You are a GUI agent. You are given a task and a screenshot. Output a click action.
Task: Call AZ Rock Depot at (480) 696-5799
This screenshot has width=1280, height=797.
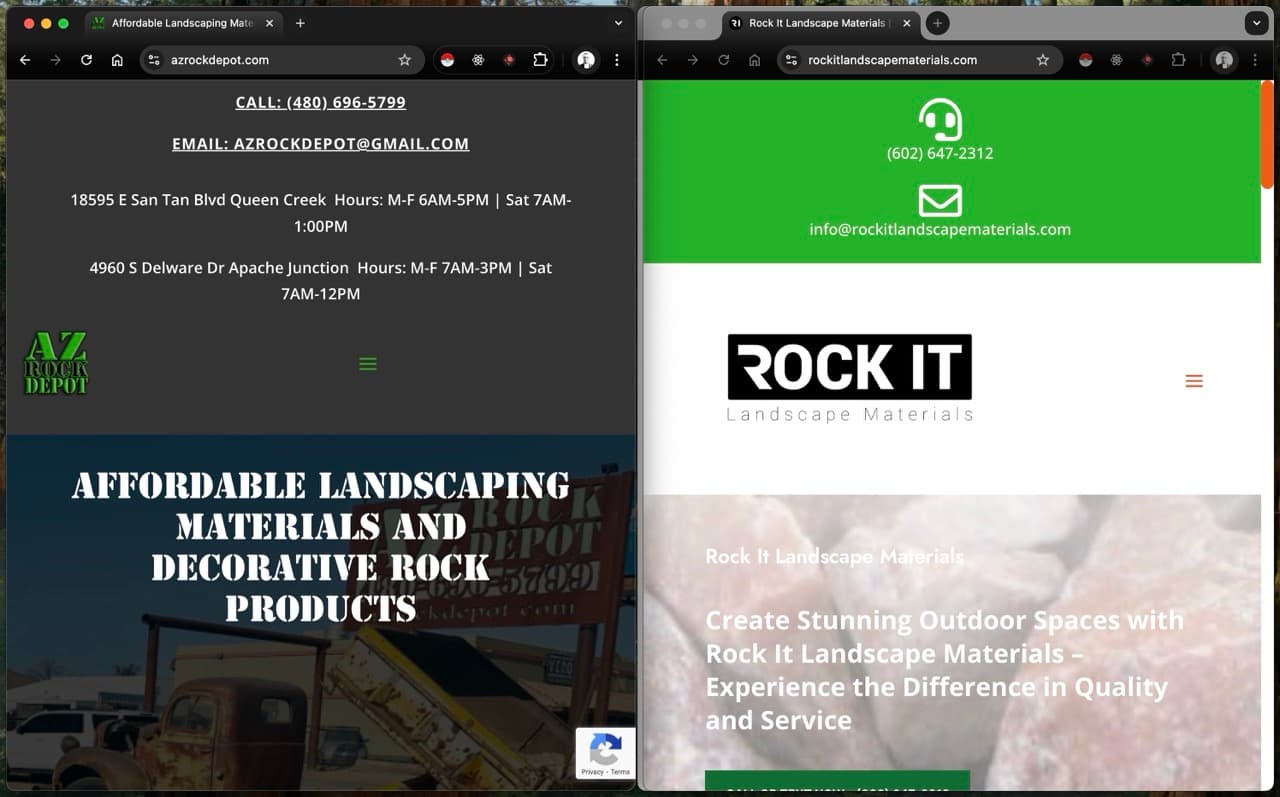coord(320,102)
